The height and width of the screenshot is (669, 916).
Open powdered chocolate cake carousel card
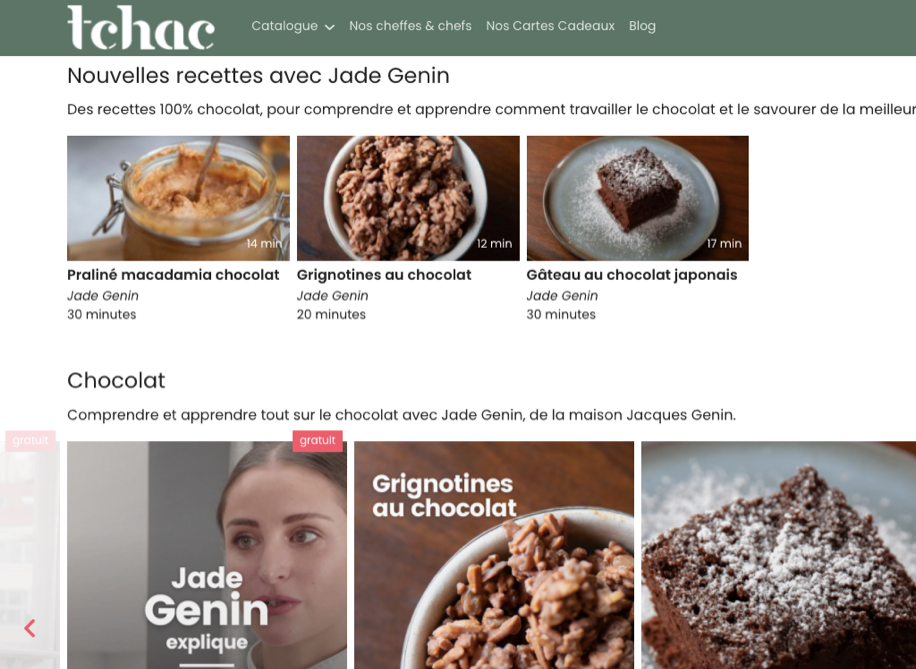[x=778, y=555]
